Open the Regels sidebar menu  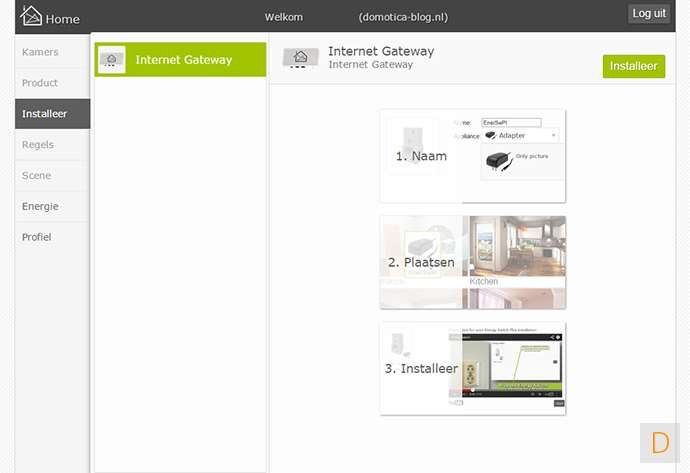point(52,144)
